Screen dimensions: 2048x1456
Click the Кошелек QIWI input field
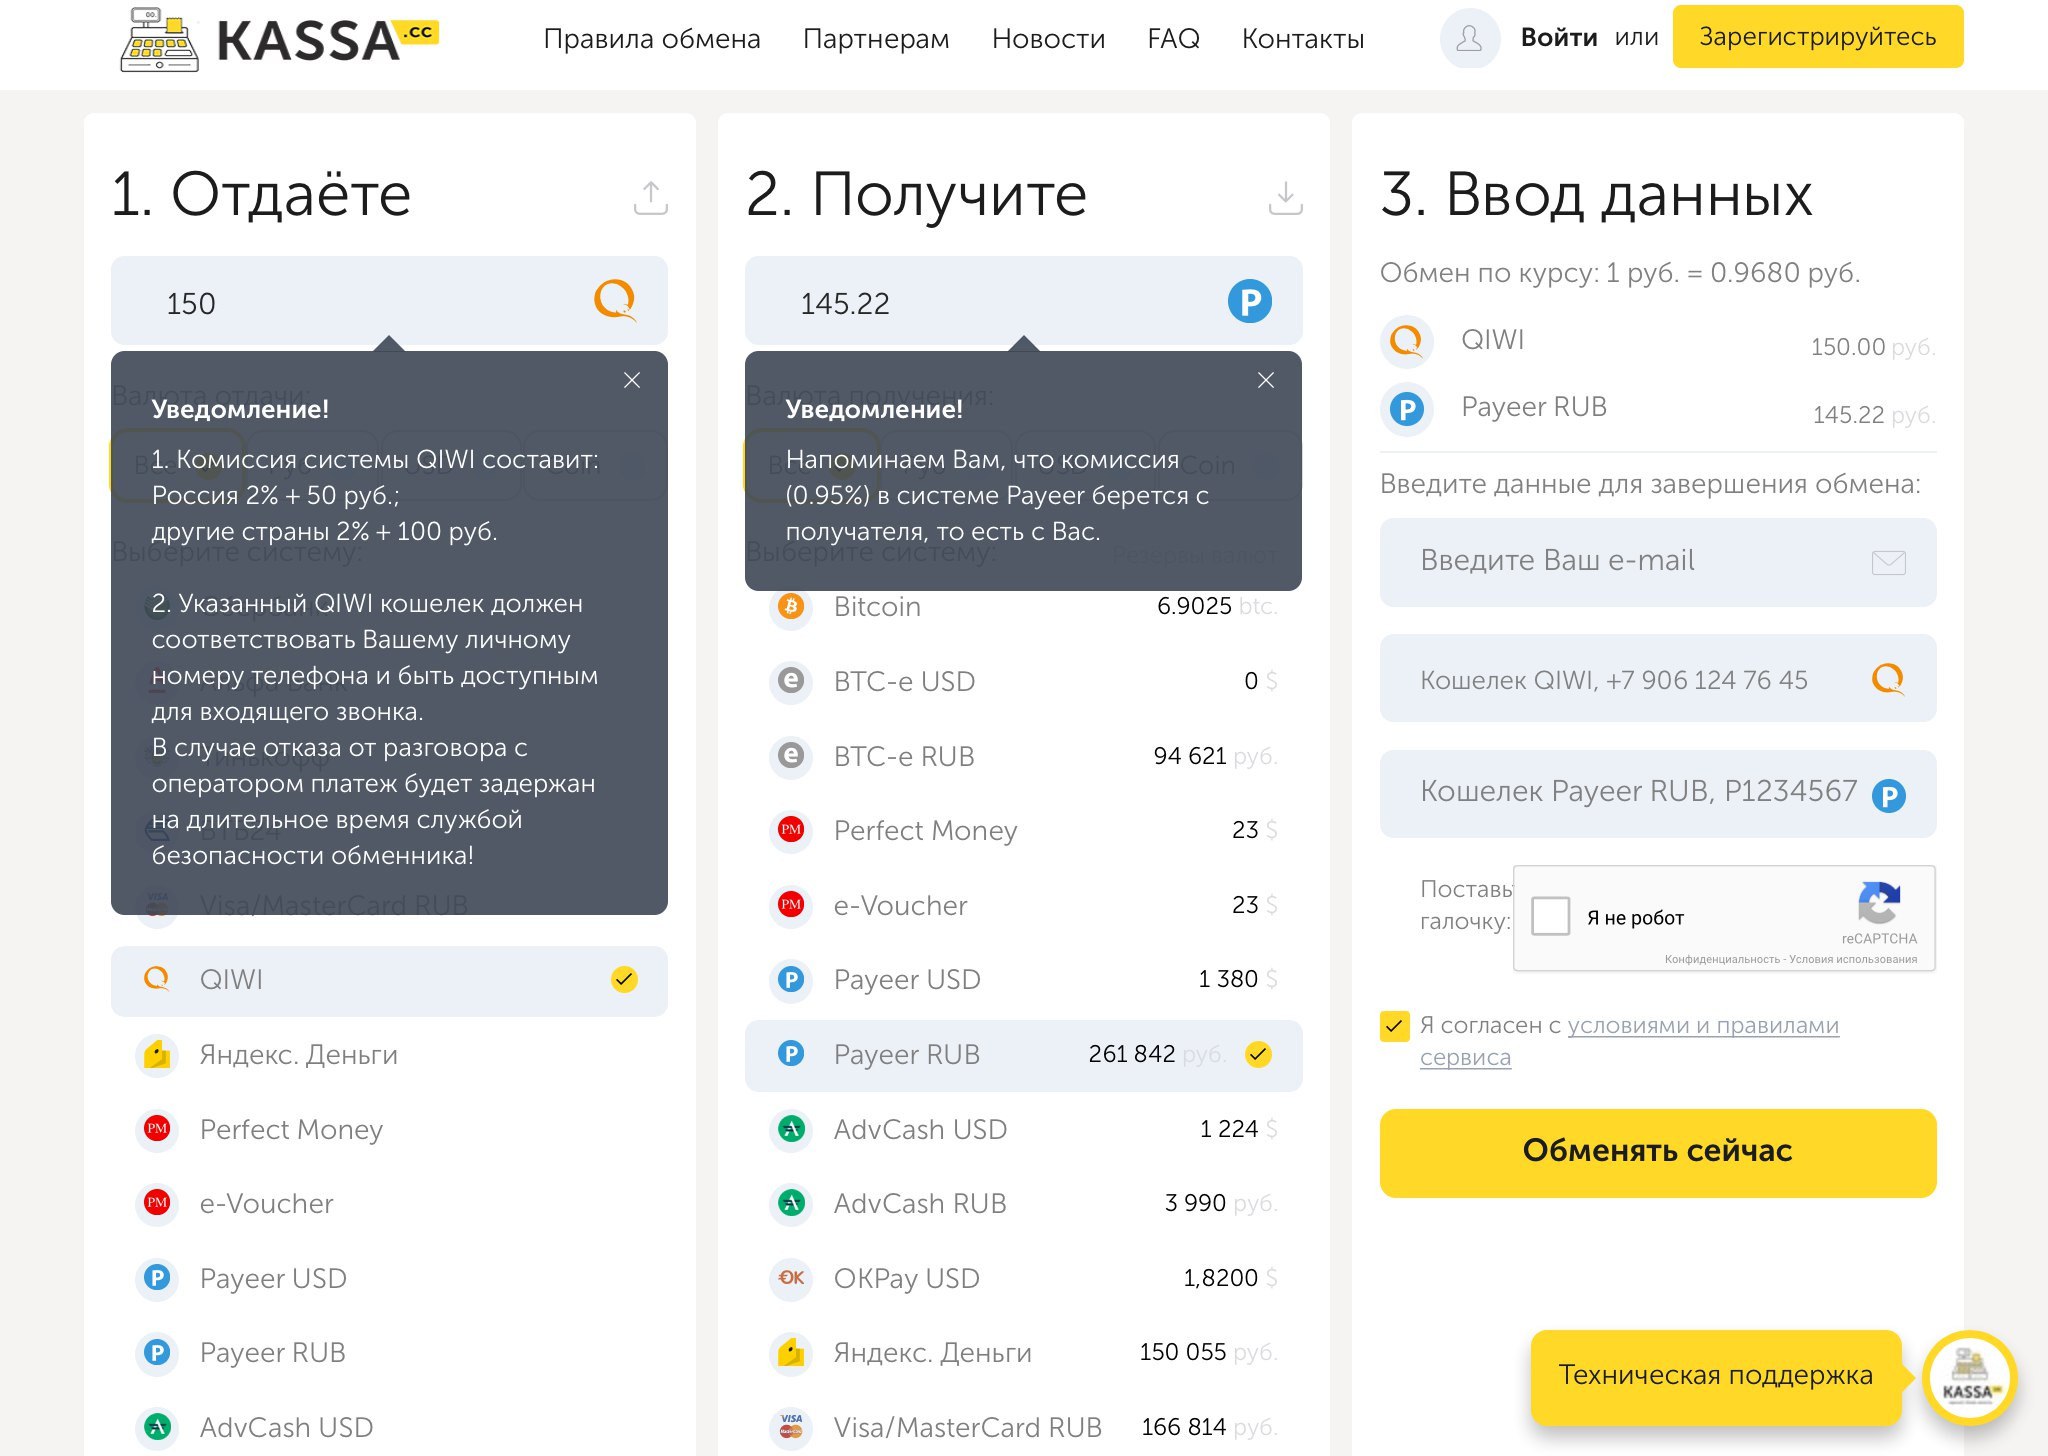coord(1657,679)
